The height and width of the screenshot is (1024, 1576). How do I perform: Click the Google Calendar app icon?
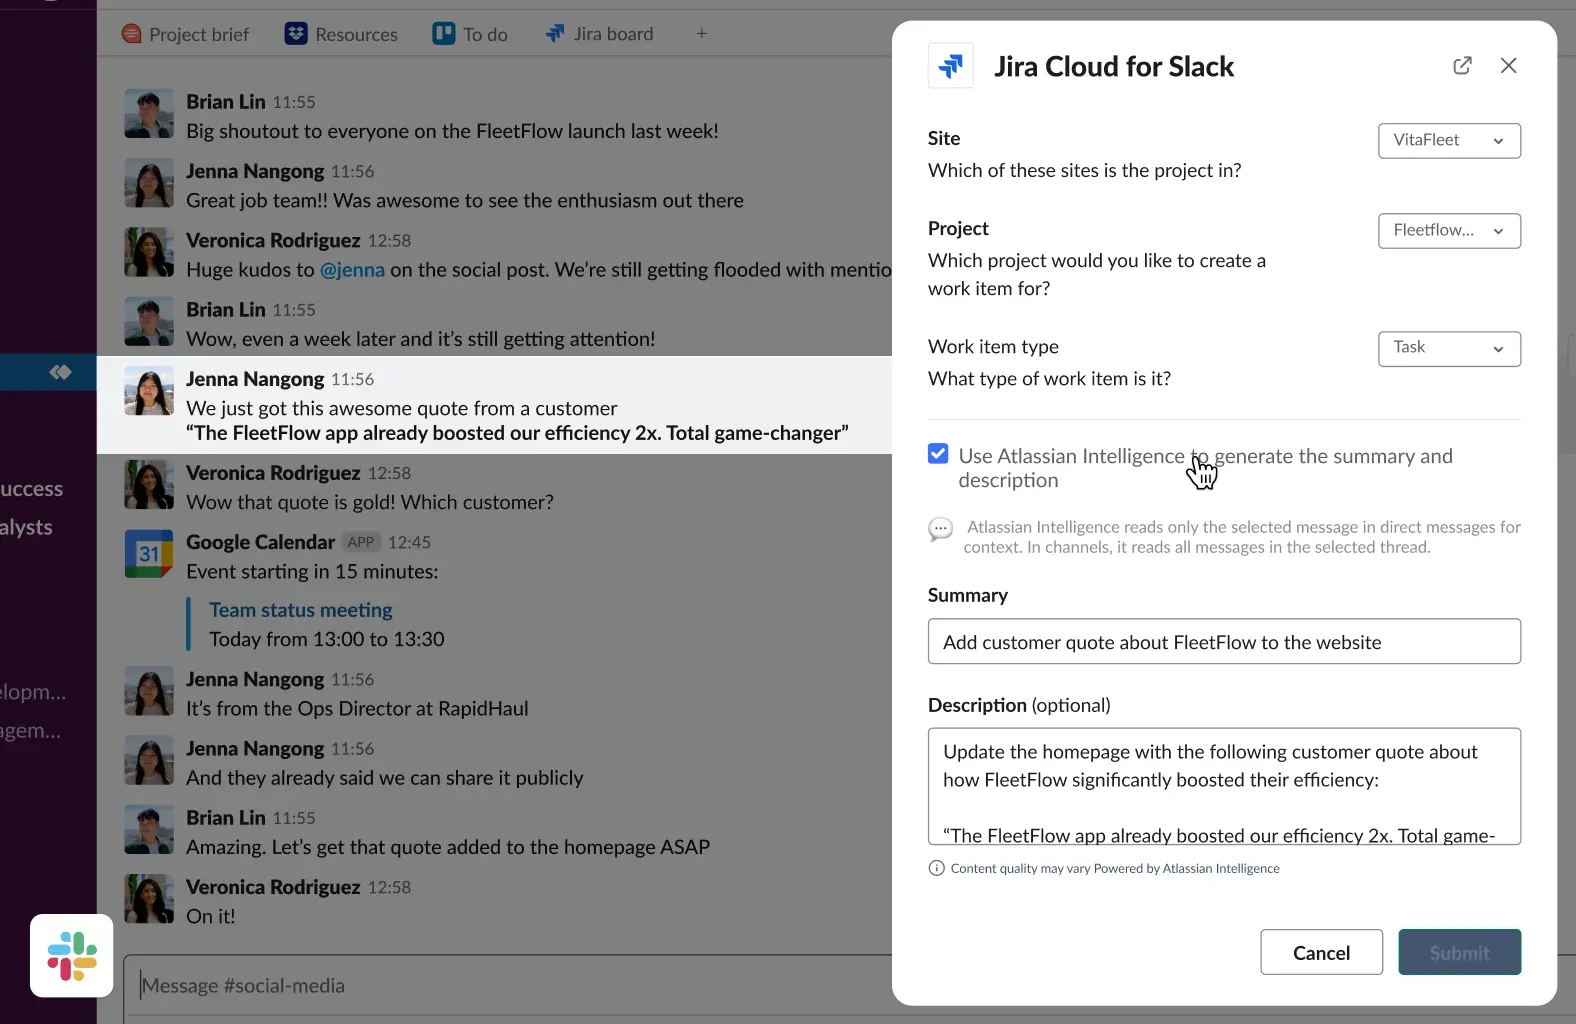click(149, 554)
